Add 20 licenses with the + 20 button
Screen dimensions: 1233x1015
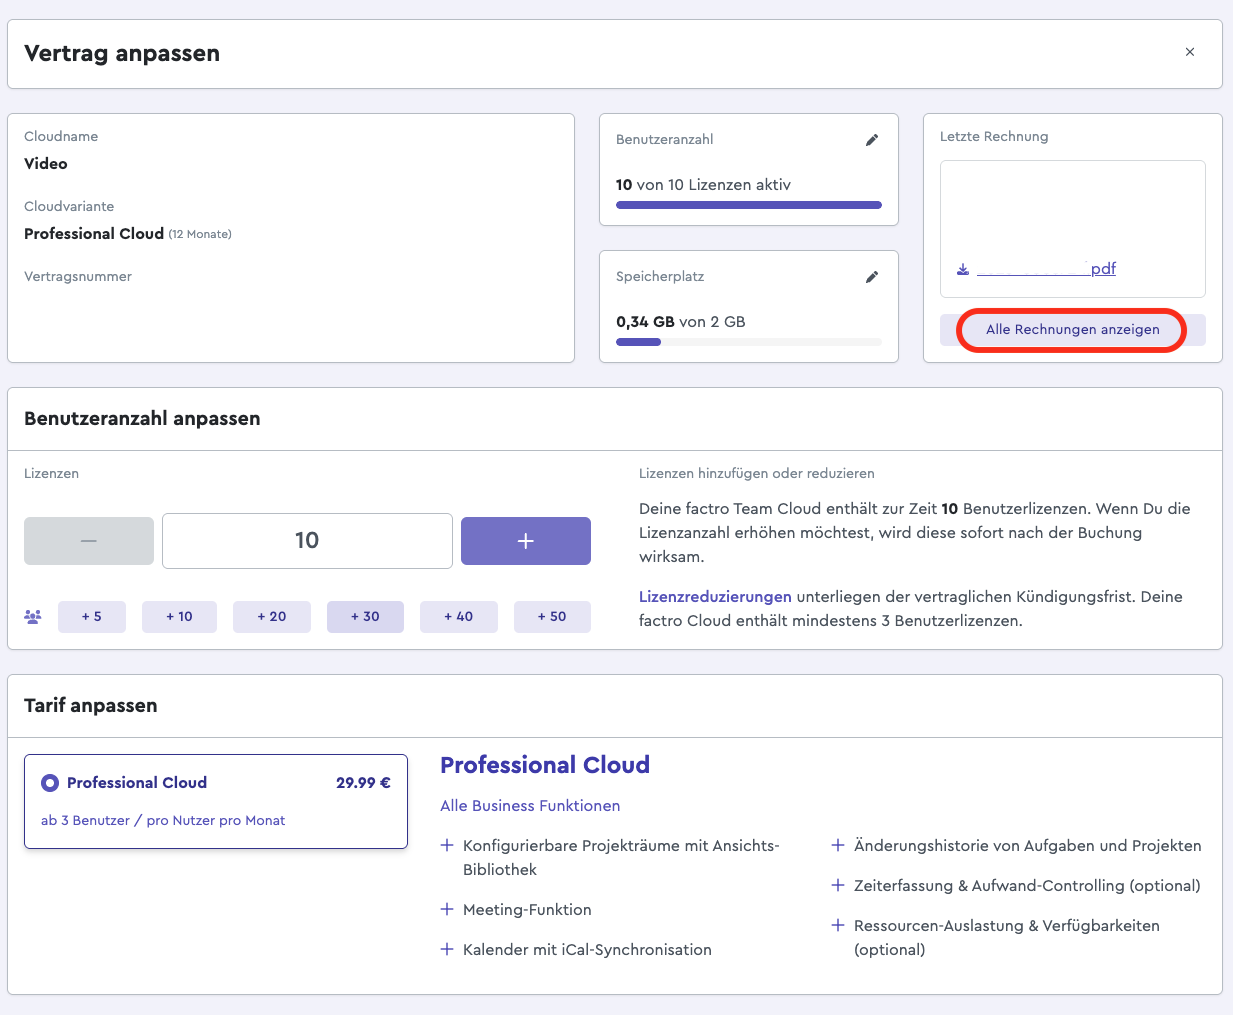pyautogui.click(x=272, y=617)
